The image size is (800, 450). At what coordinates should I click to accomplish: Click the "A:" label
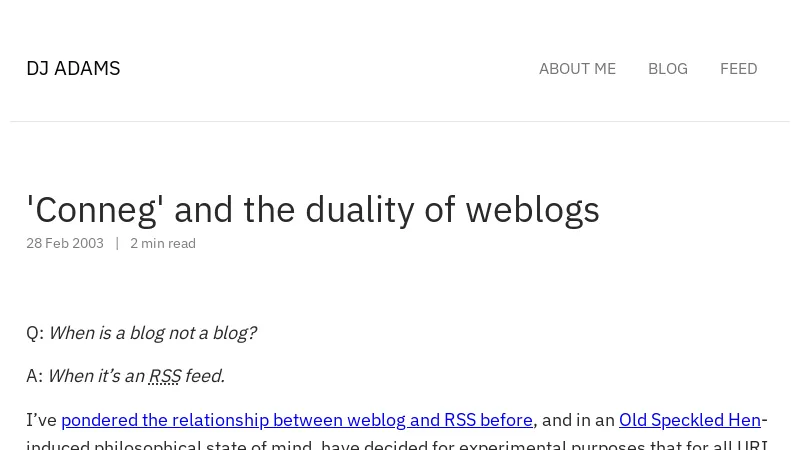[35, 376]
